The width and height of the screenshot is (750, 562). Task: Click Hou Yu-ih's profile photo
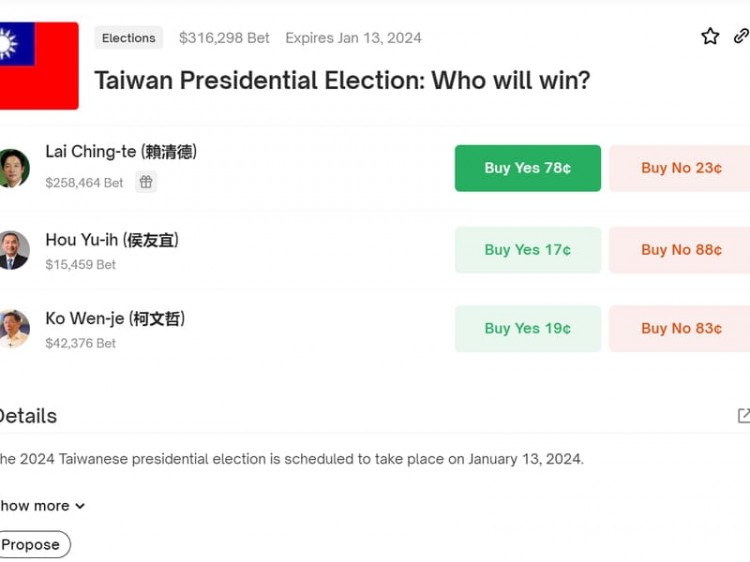[14, 250]
